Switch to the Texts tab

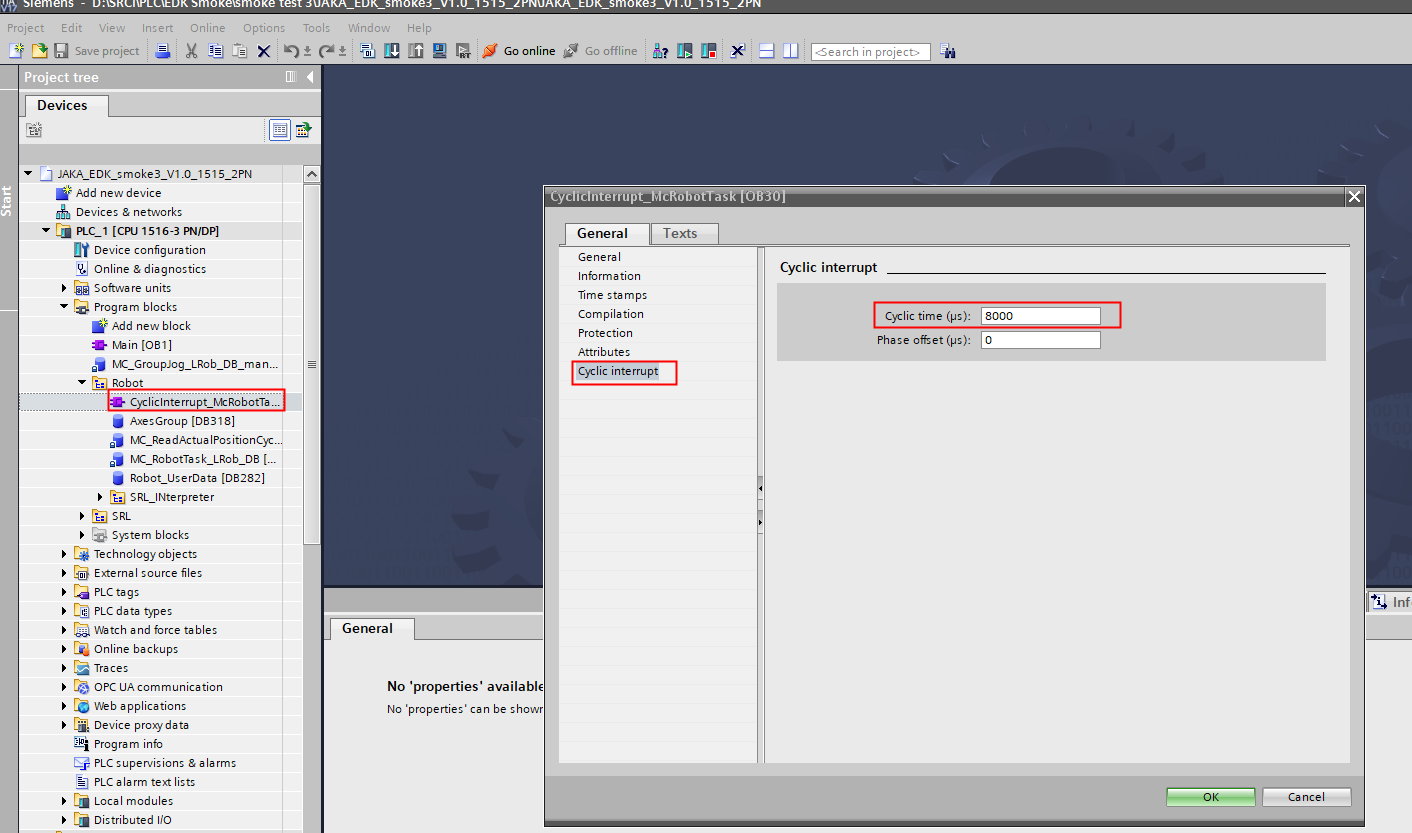[680, 233]
